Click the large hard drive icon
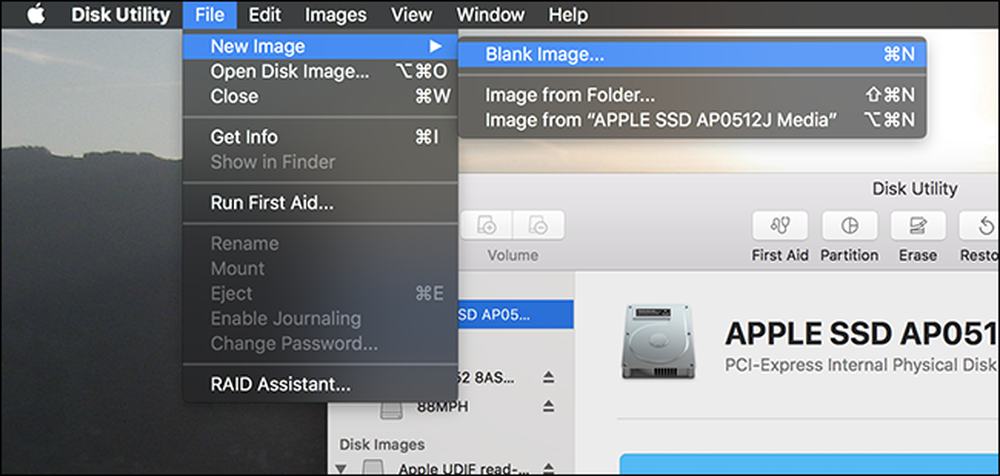The image size is (1000, 476). click(659, 341)
